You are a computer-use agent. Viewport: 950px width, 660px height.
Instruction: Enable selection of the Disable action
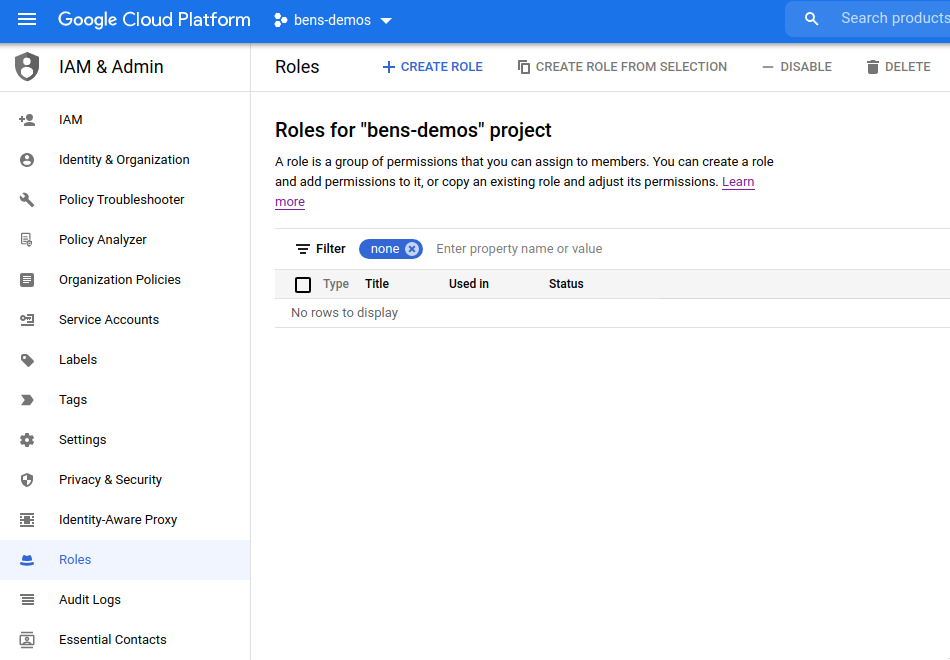796,66
